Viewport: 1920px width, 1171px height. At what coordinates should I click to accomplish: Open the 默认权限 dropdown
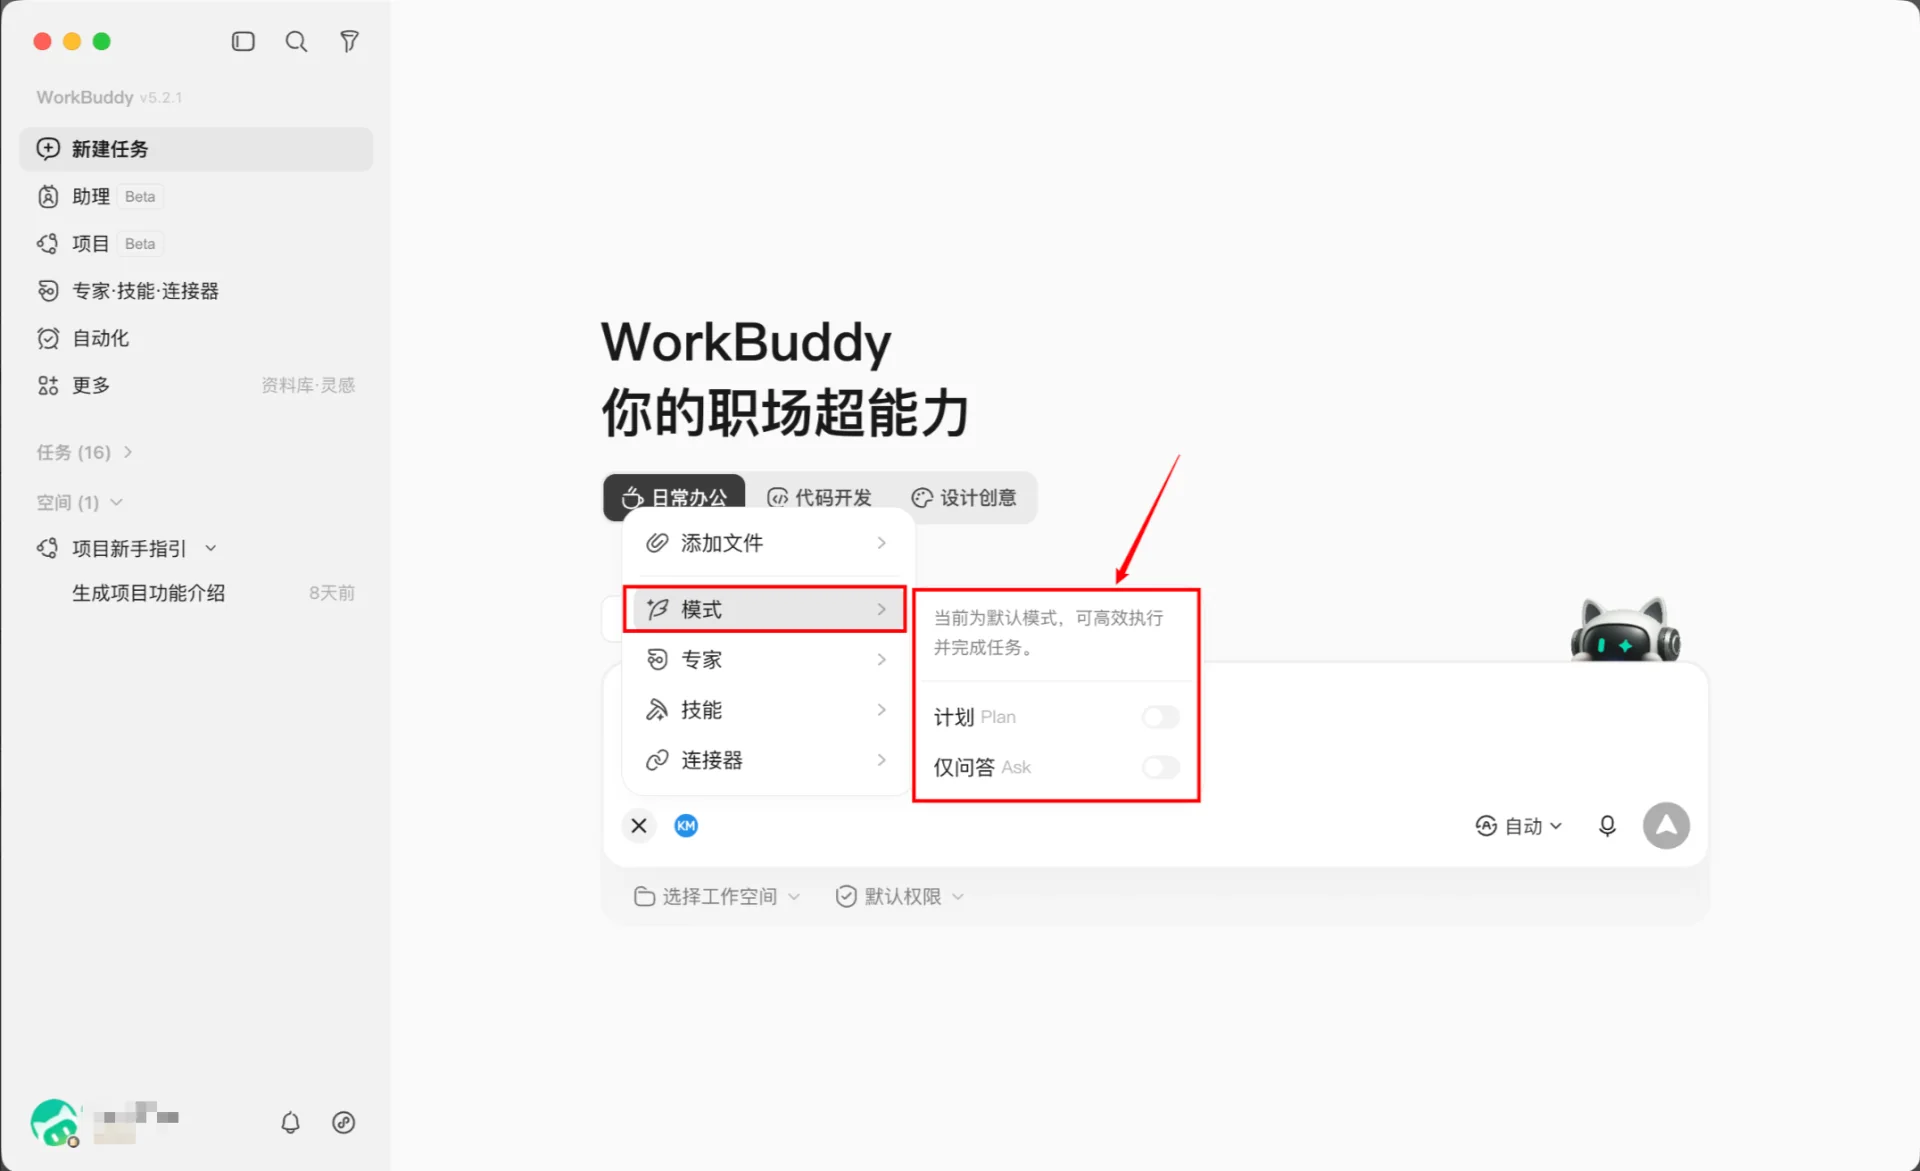[900, 896]
